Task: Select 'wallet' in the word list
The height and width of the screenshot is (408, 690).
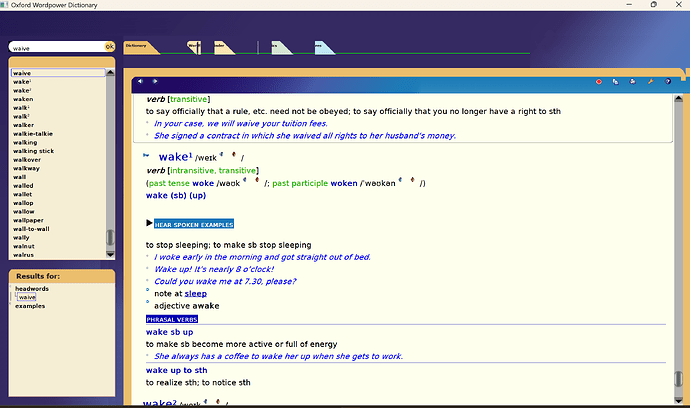Action: tap(22, 194)
